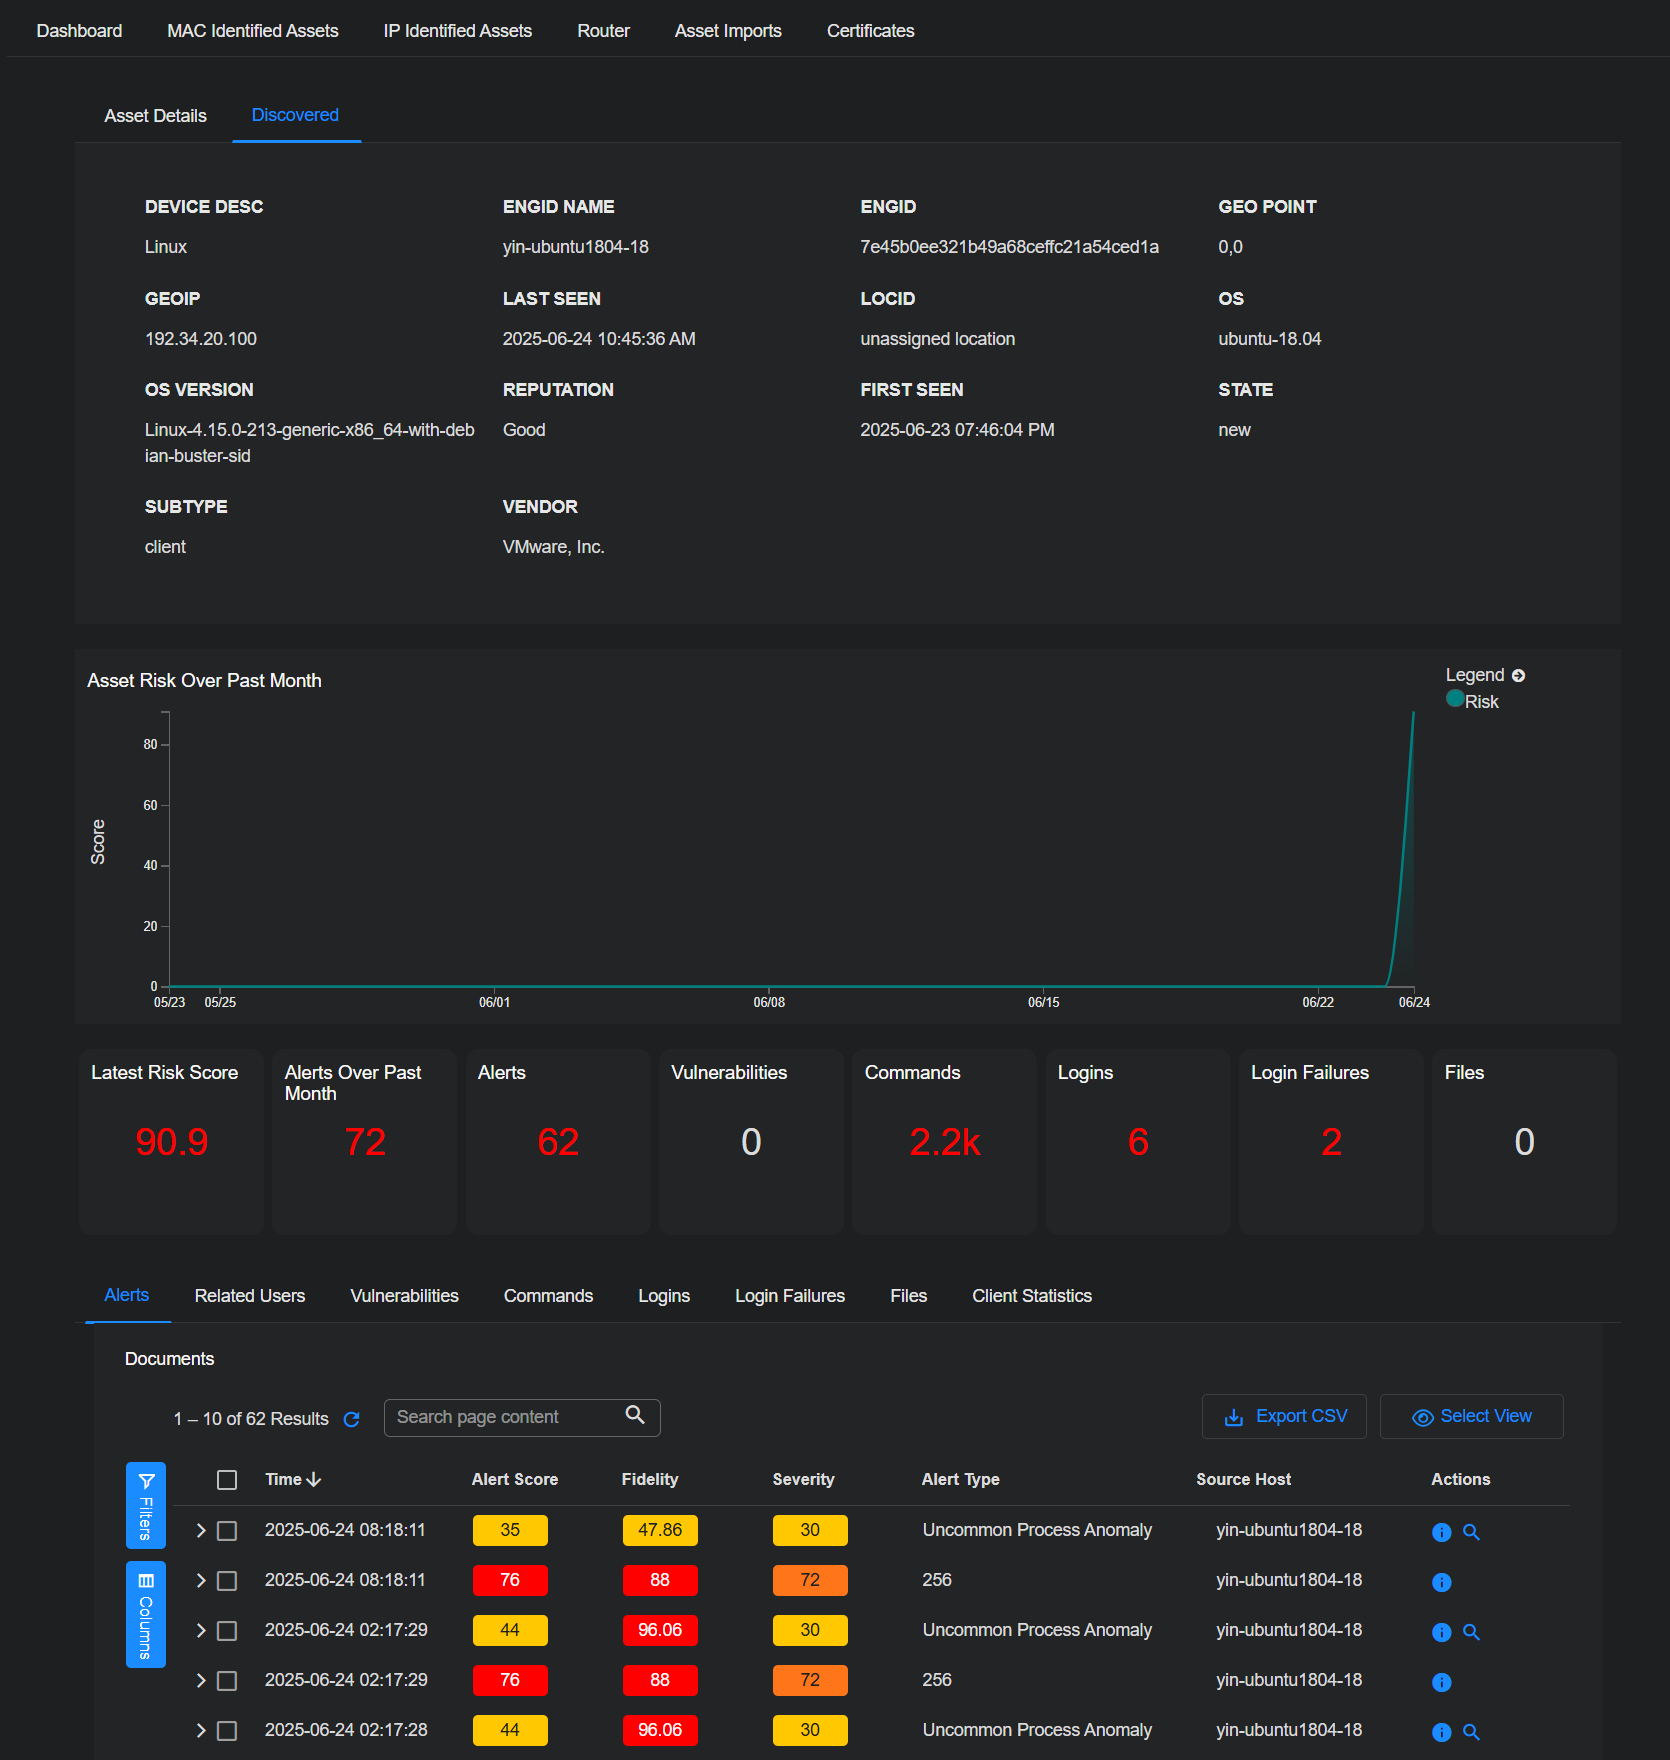Click the Select View button
This screenshot has width=1670, height=1760.
pyautogui.click(x=1471, y=1417)
